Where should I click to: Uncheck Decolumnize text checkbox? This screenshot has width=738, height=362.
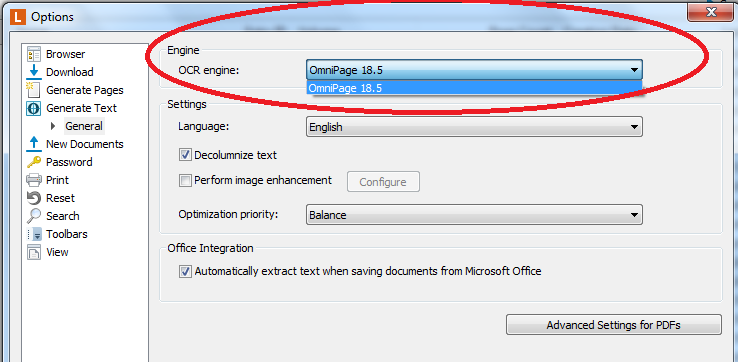tap(185, 155)
